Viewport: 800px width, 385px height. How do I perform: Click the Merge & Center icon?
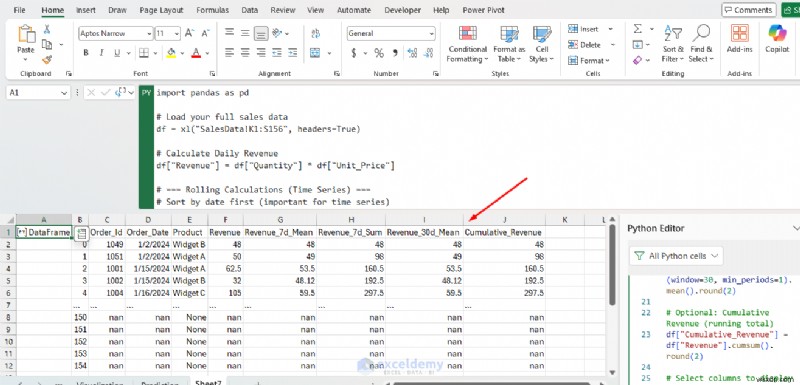315,53
